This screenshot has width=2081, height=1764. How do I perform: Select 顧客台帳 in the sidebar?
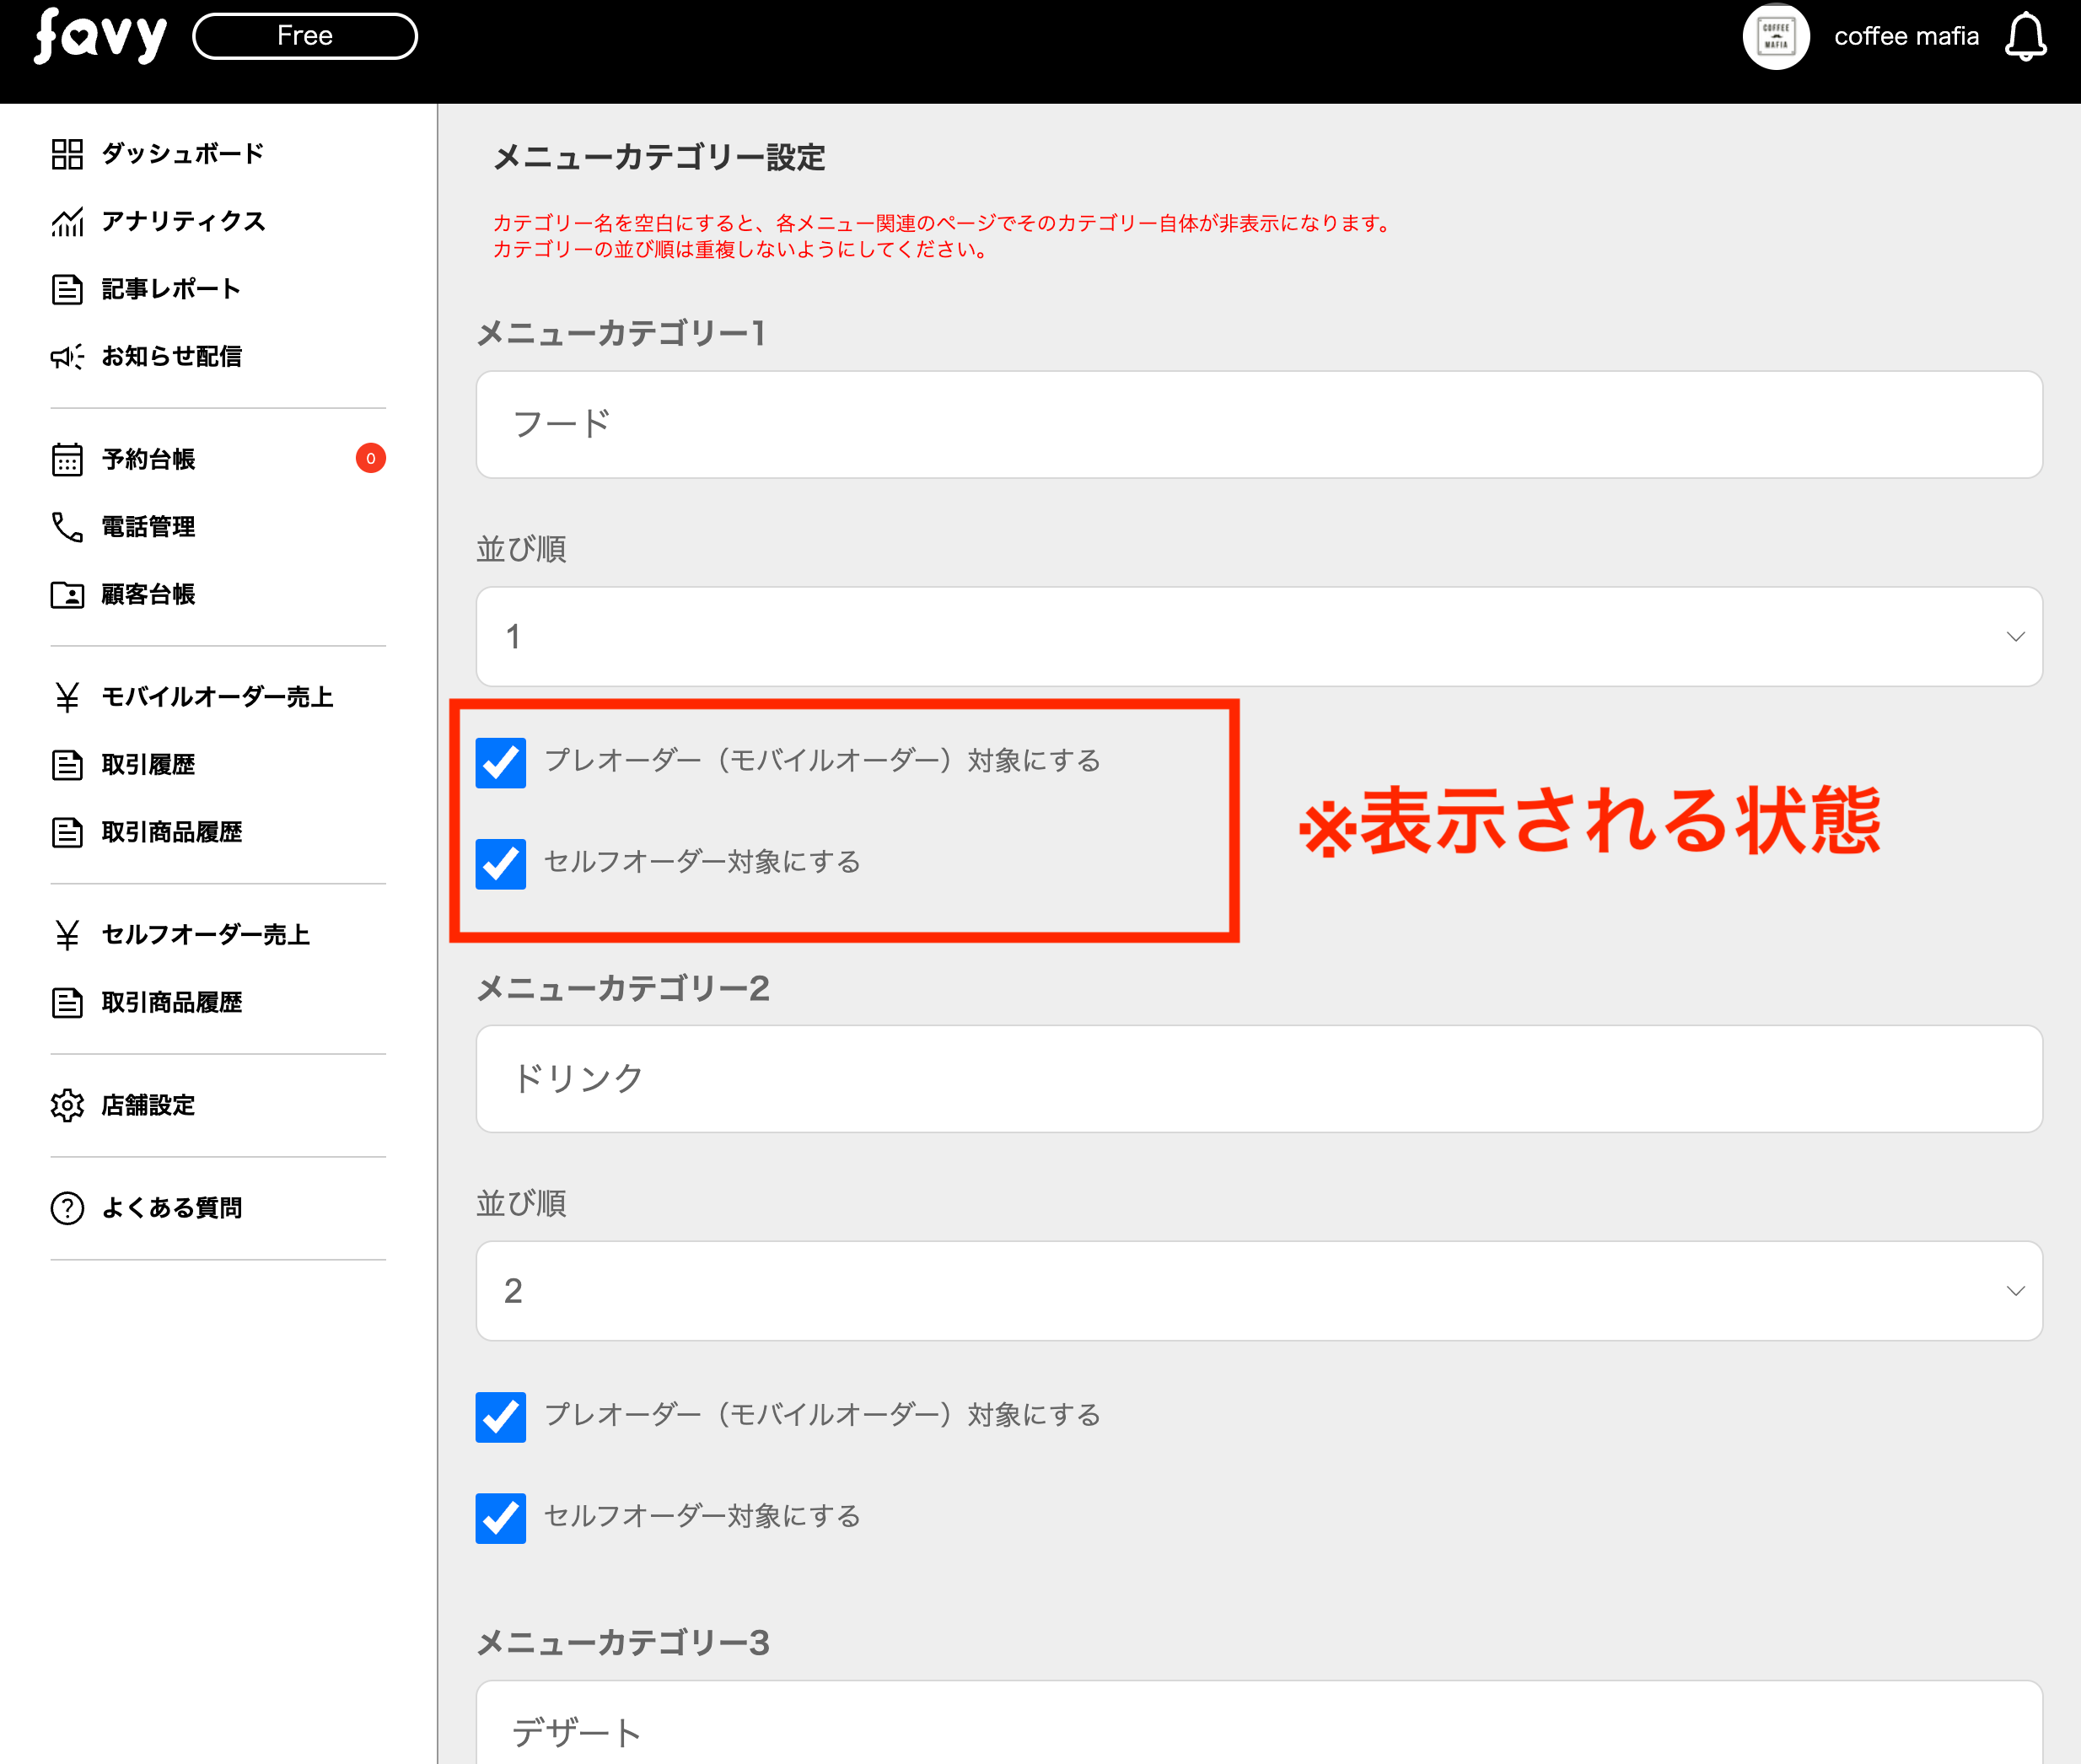click(148, 595)
